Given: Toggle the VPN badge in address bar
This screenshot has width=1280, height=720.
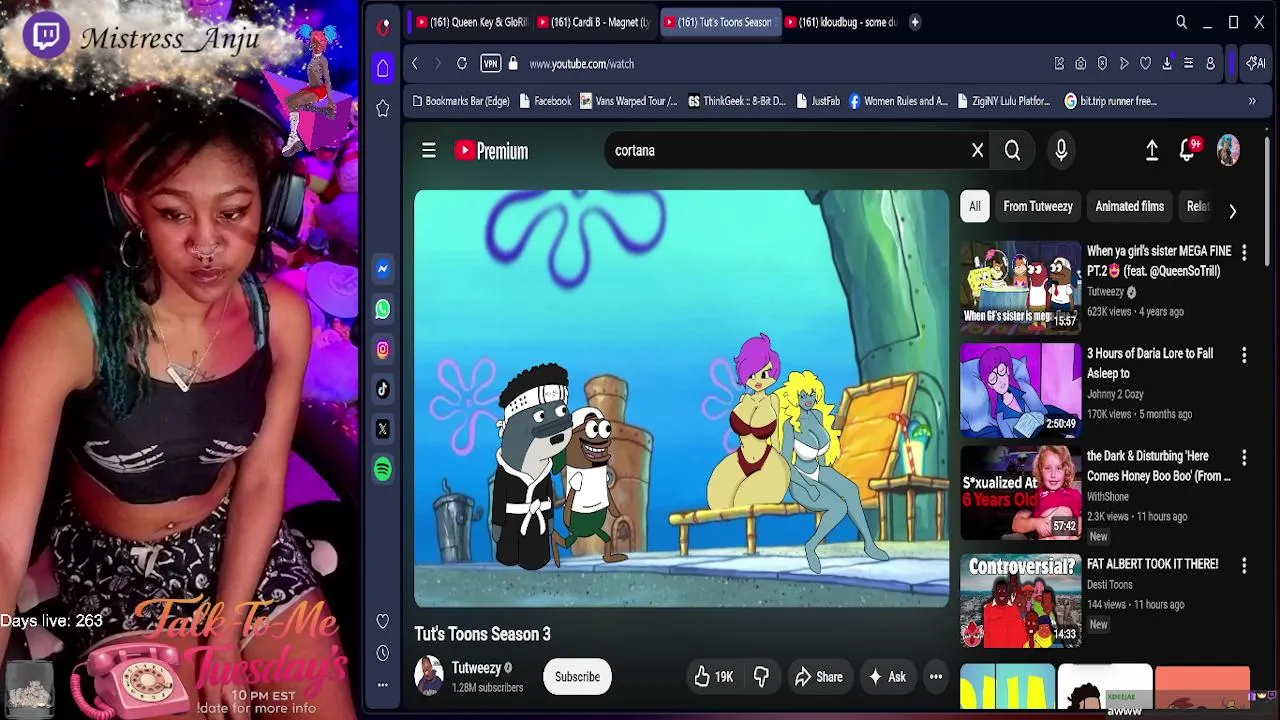Looking at the screenshot, I should coord(490,64).
